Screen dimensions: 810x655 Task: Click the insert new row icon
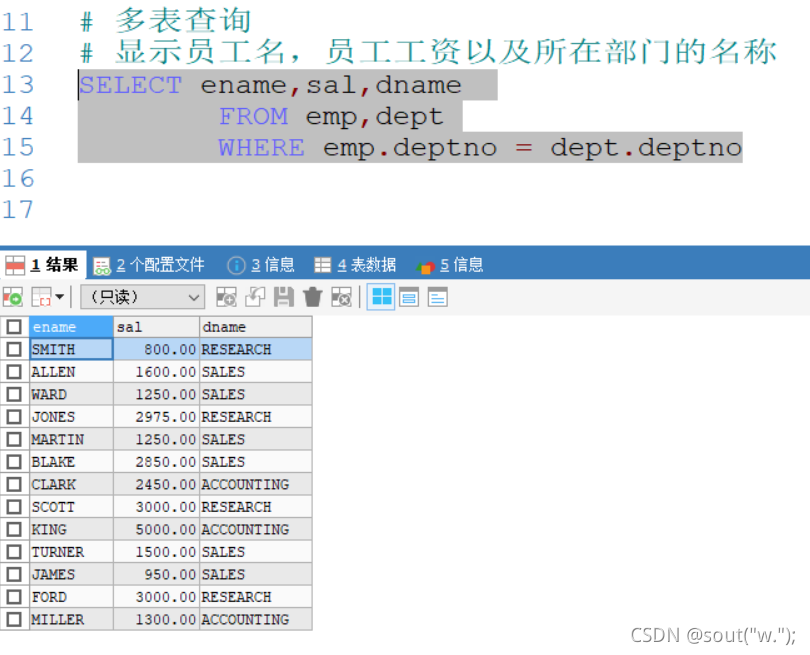(226, 298)
